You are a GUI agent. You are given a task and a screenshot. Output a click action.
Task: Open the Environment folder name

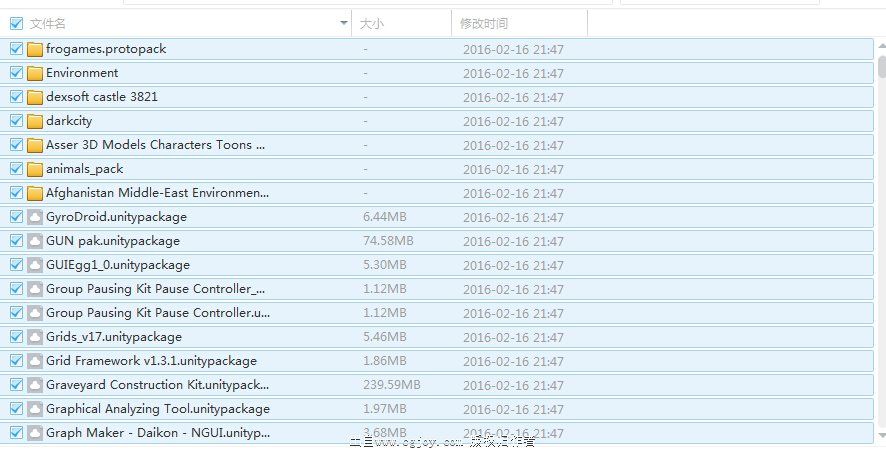[x=82, y=73]
